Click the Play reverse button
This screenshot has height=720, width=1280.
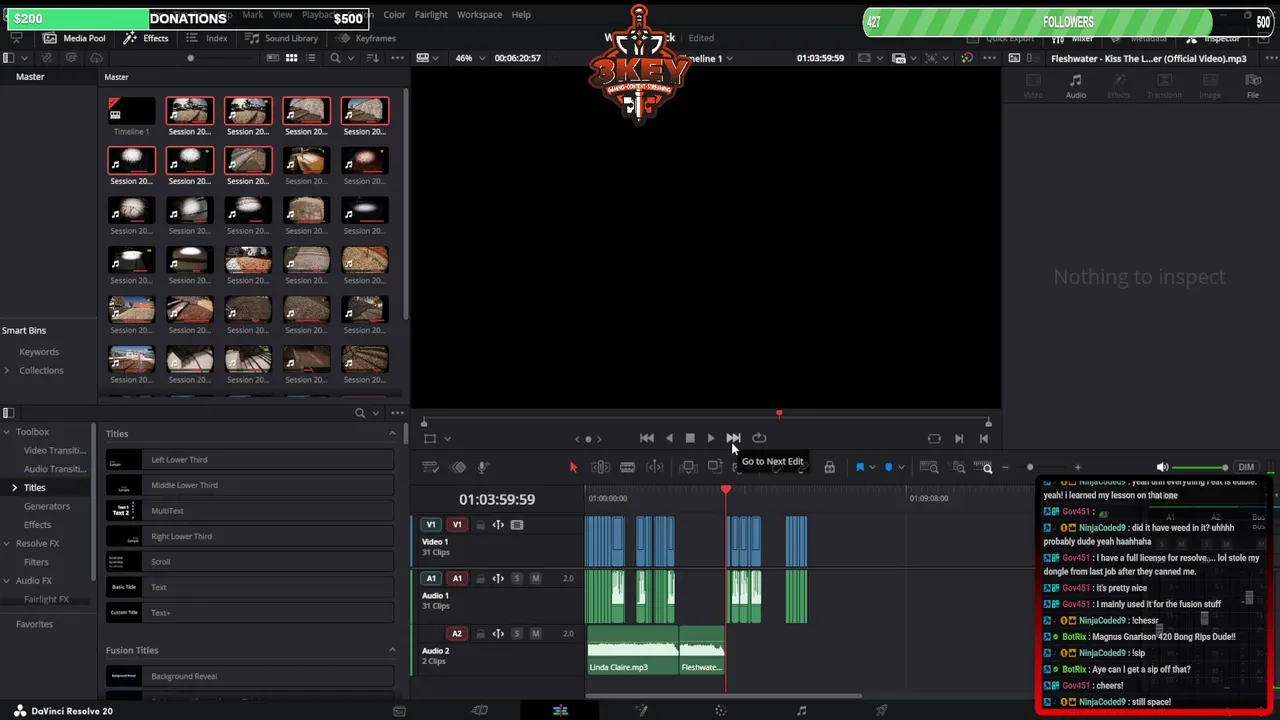(x=669, y=438)
